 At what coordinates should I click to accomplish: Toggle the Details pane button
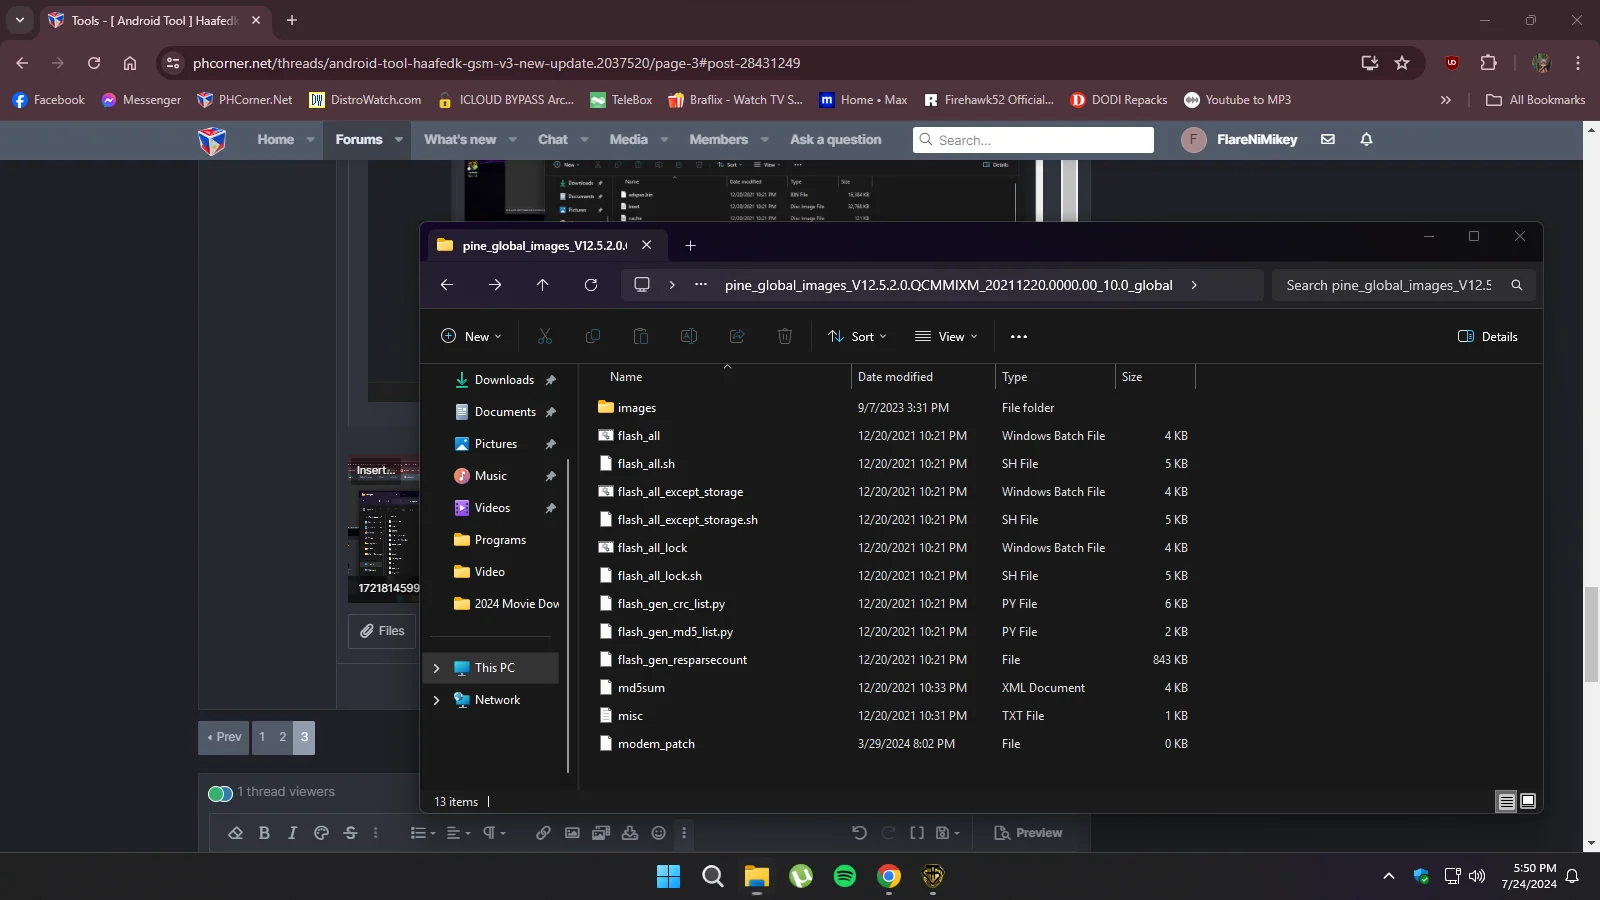coord(1488,337)
